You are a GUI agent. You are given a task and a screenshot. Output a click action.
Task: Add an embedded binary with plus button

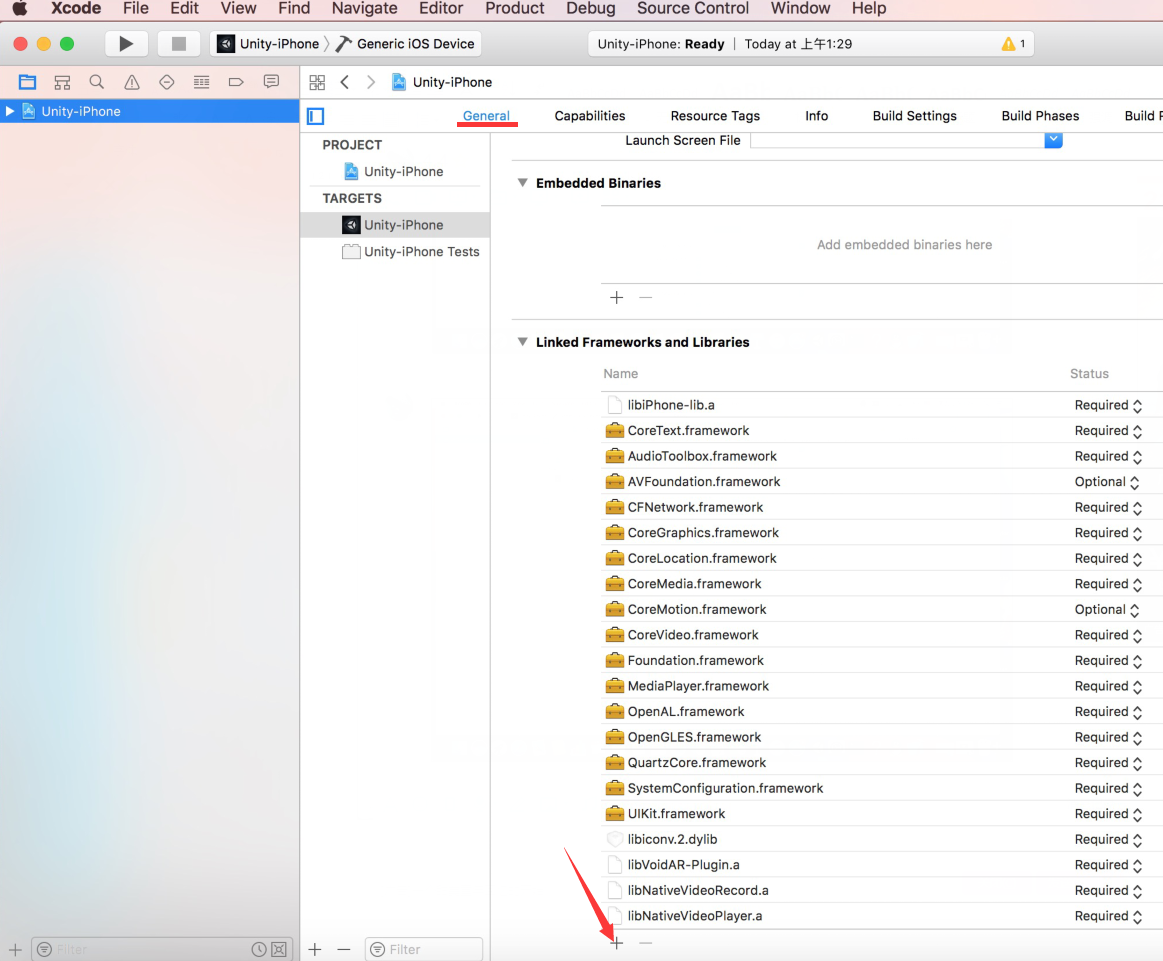click(616, 297)
